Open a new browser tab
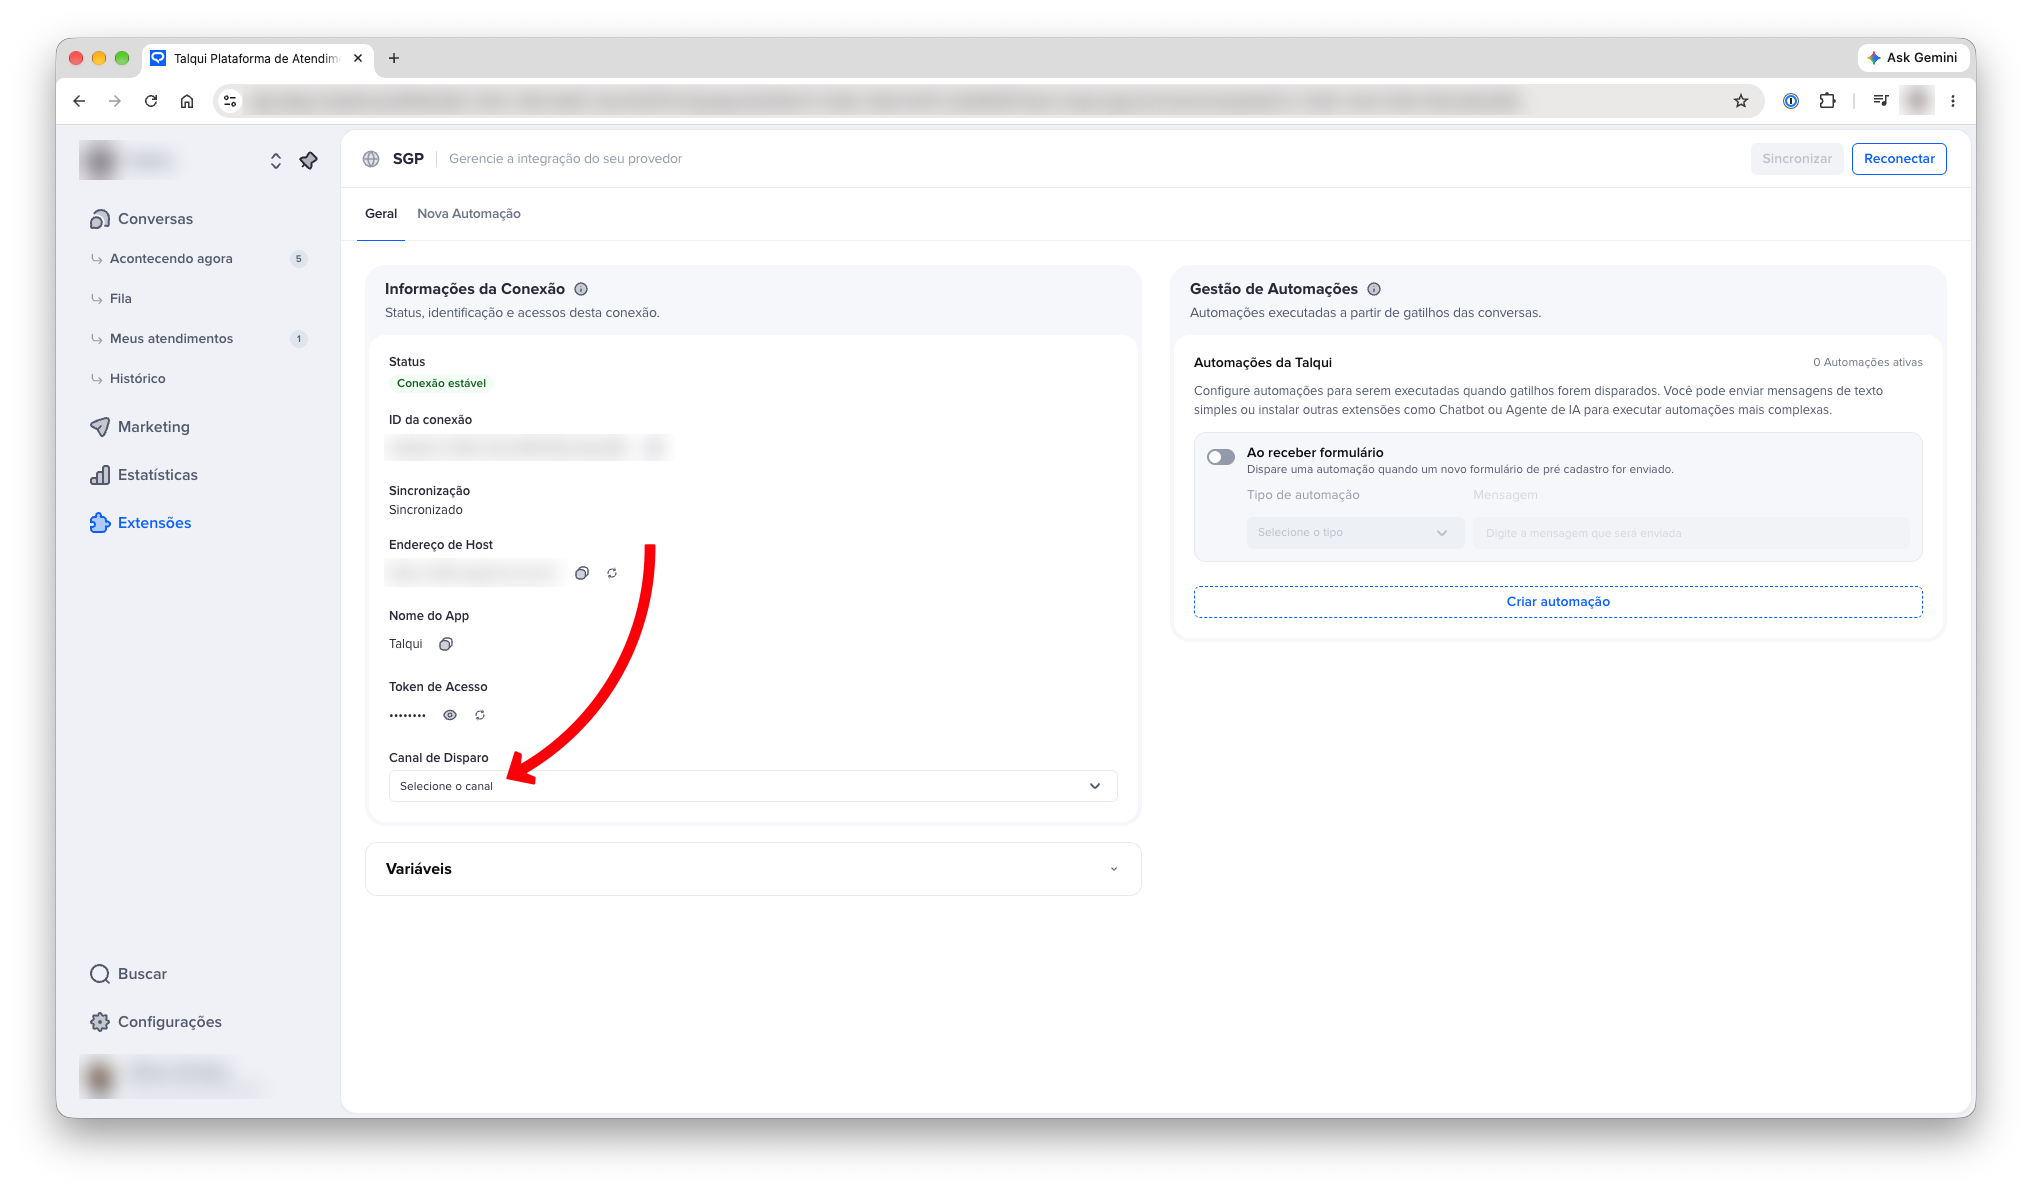Image resolution: width=2032 pixels, height=1192 pixels. [394, 58]
